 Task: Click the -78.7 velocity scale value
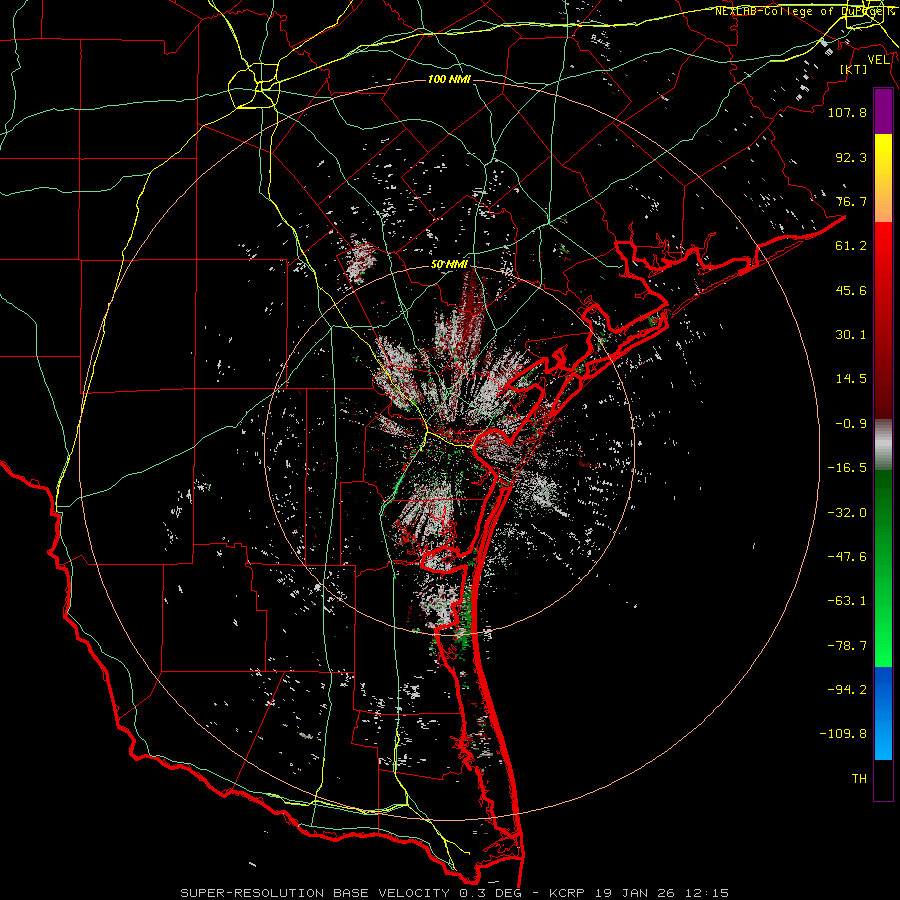point(847,646)
